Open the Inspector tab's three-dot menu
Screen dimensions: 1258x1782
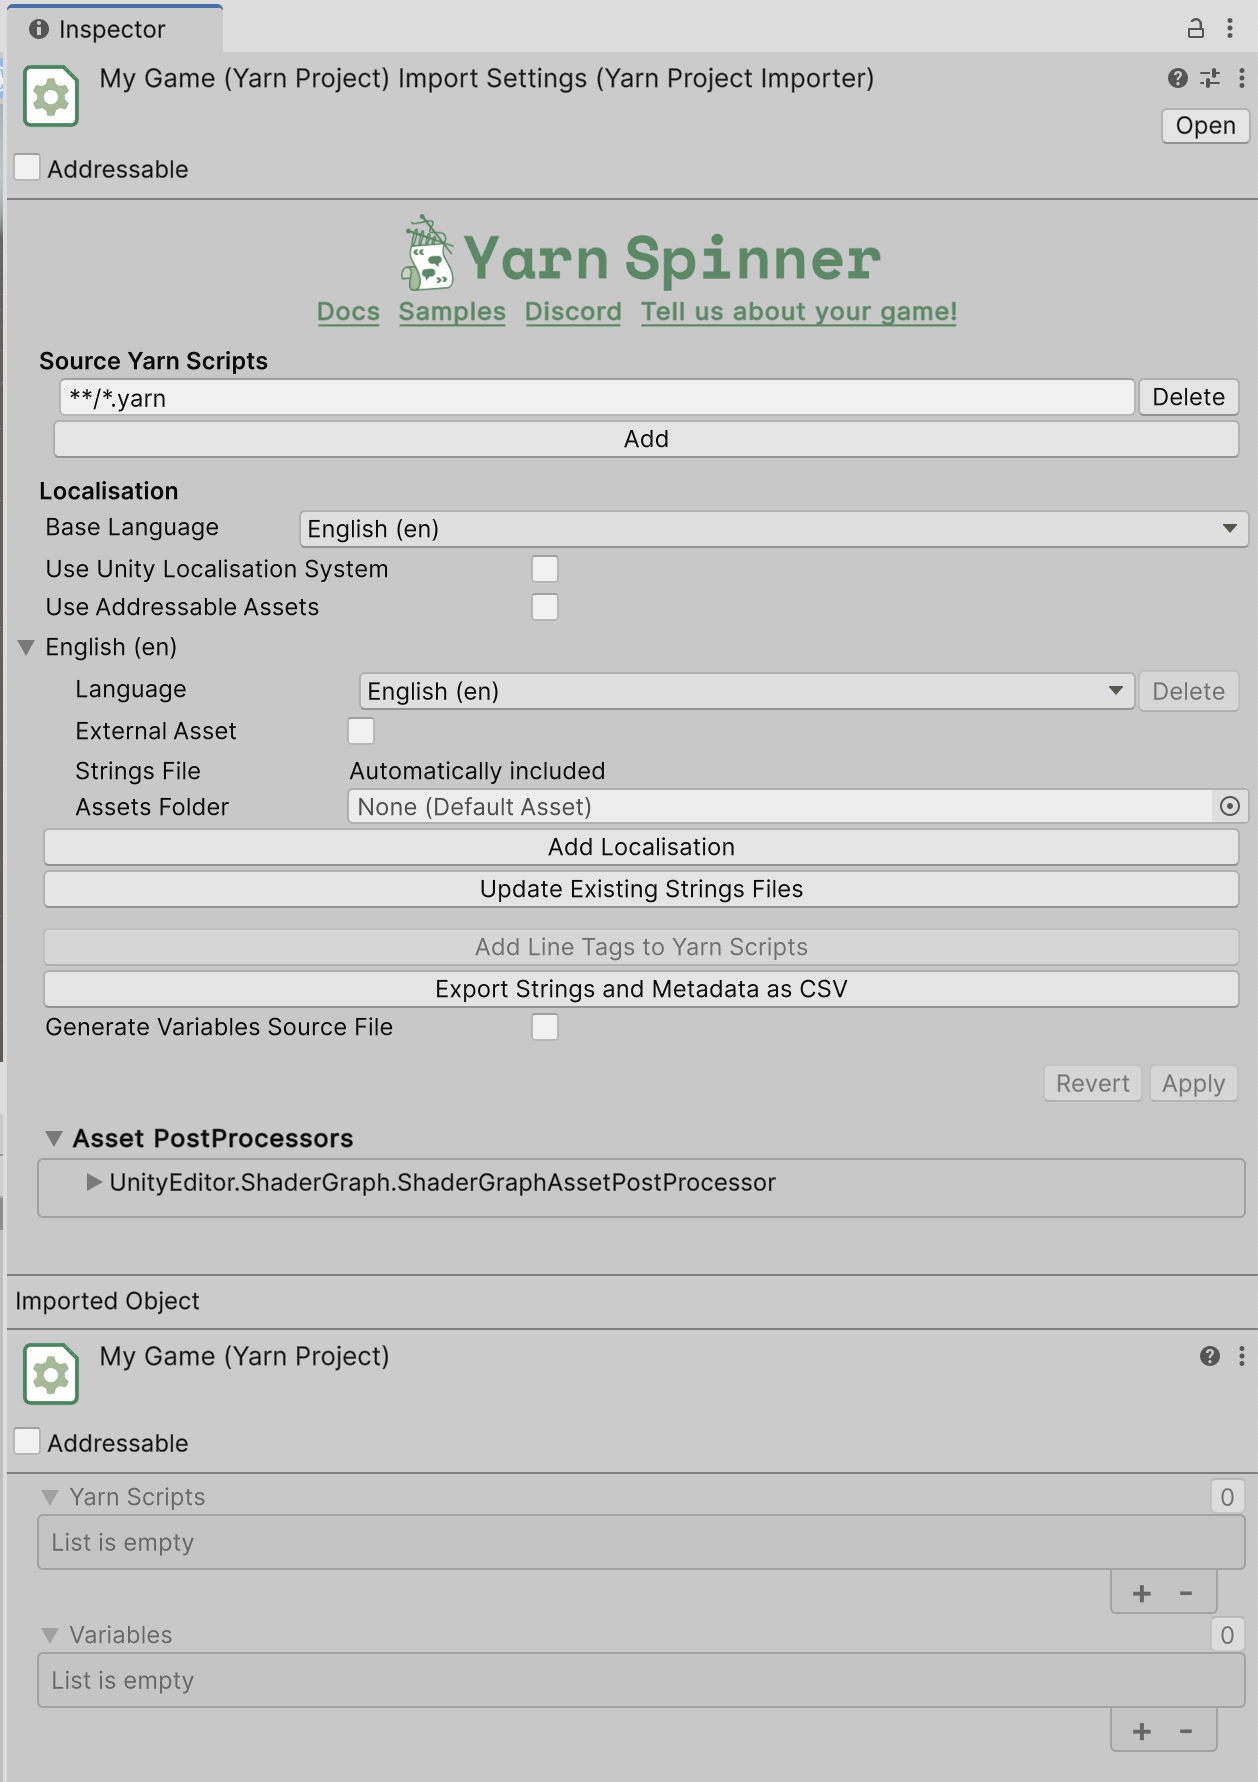point(1230,28)
